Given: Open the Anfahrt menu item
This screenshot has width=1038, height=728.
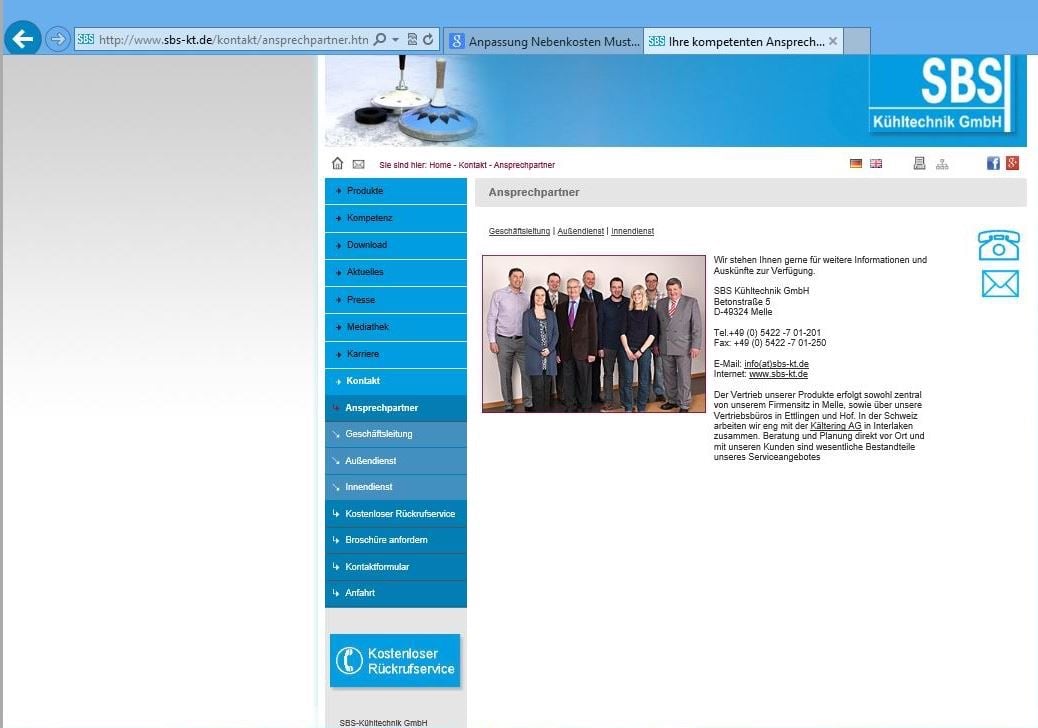Looking at the screenshot, I should 396,593.
